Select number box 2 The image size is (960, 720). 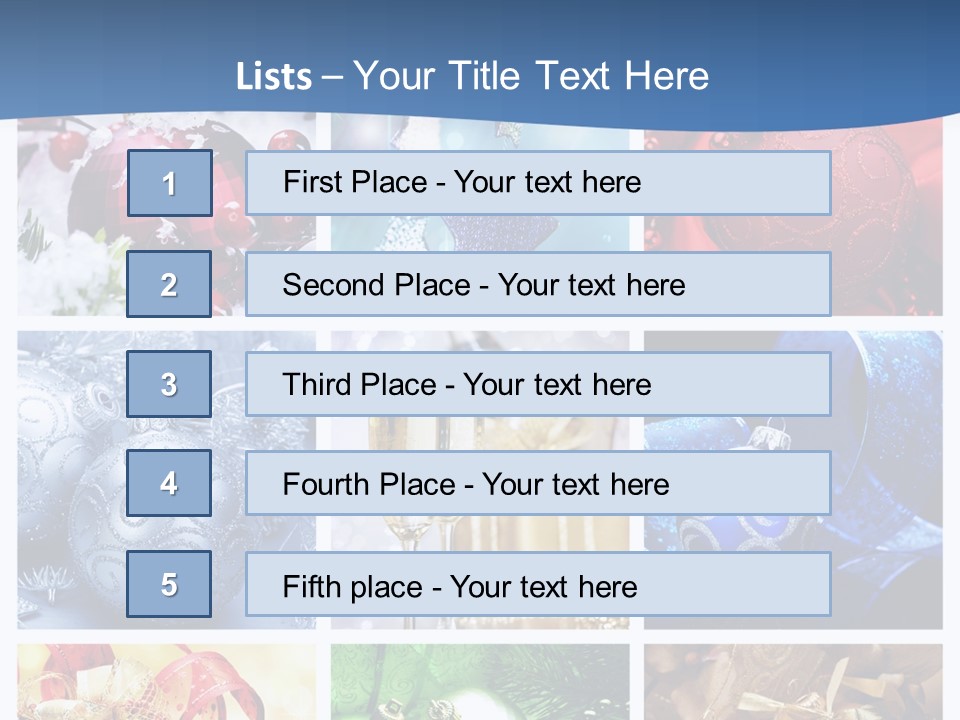(169, 284)
